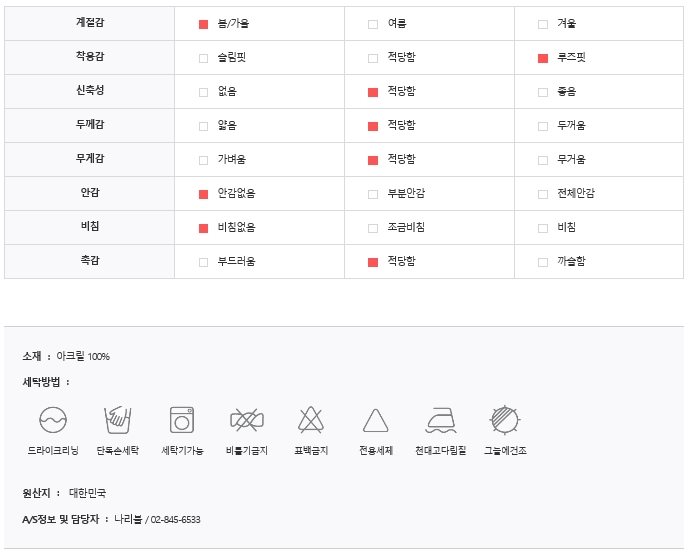The height and width of the screenshot is (555, 689).
Task: Click the no-wringing (비틀기금지) icon
Action: click(x=247, y=420)
